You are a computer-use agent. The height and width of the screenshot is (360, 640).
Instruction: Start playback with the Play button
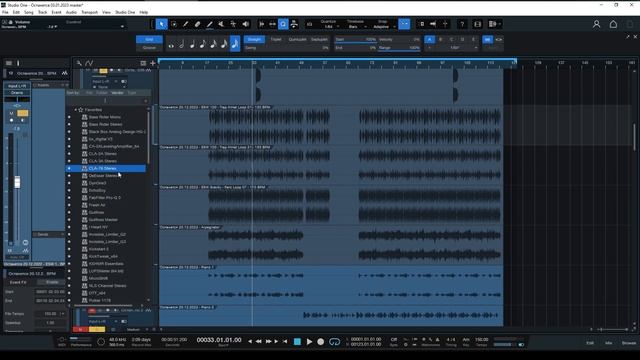309,342
